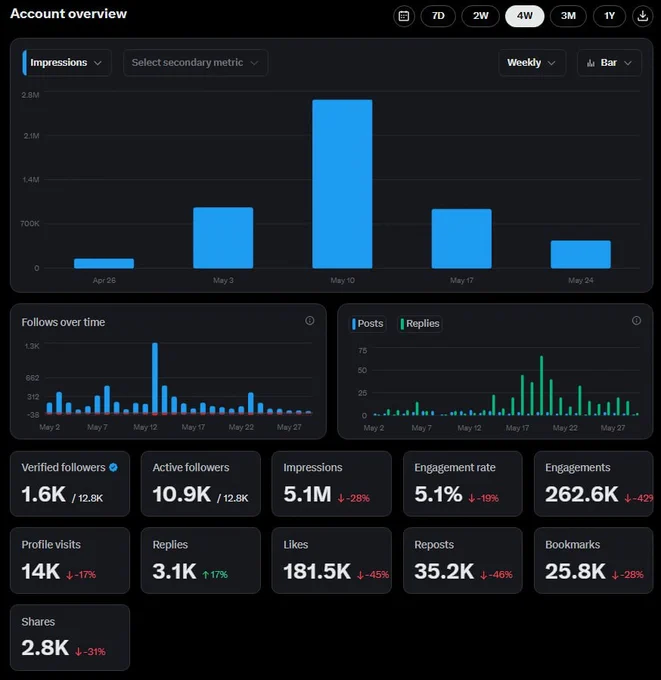Image resolution: width=661 pixels, height=680 pixels.
Task: Select the 2W time range
Action: 481,16
